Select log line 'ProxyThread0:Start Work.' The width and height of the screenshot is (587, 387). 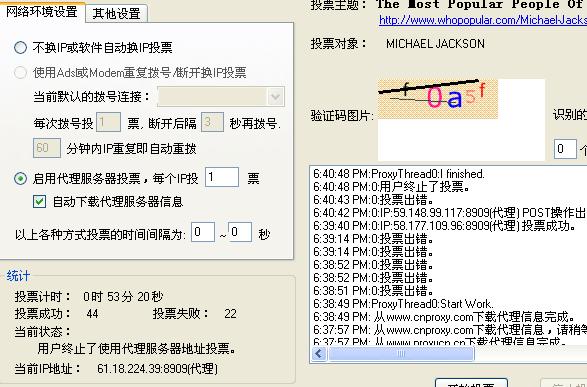[404, 304]
